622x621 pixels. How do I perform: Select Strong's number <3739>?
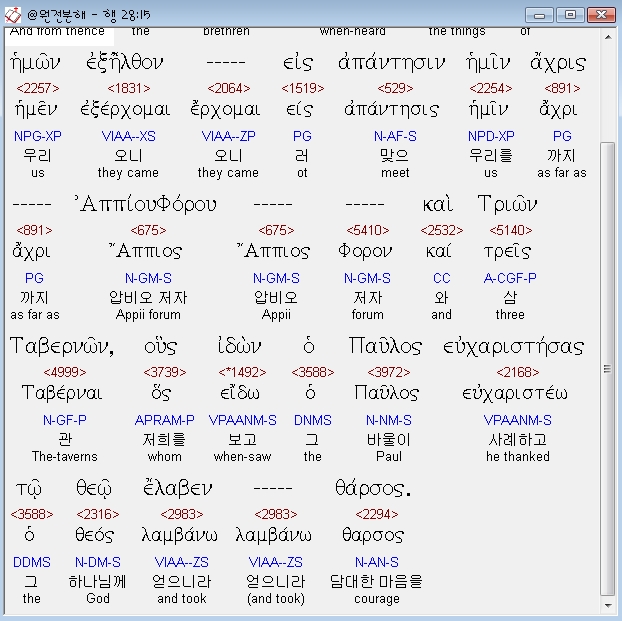[165, 372]
